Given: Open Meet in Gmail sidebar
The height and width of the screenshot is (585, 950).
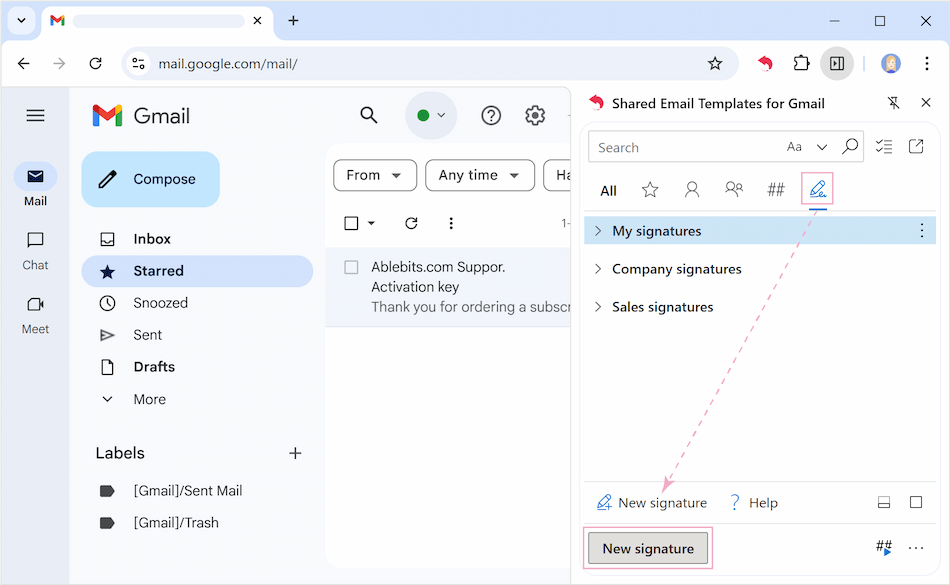Looking at the screenshot, I should (35, 316).
